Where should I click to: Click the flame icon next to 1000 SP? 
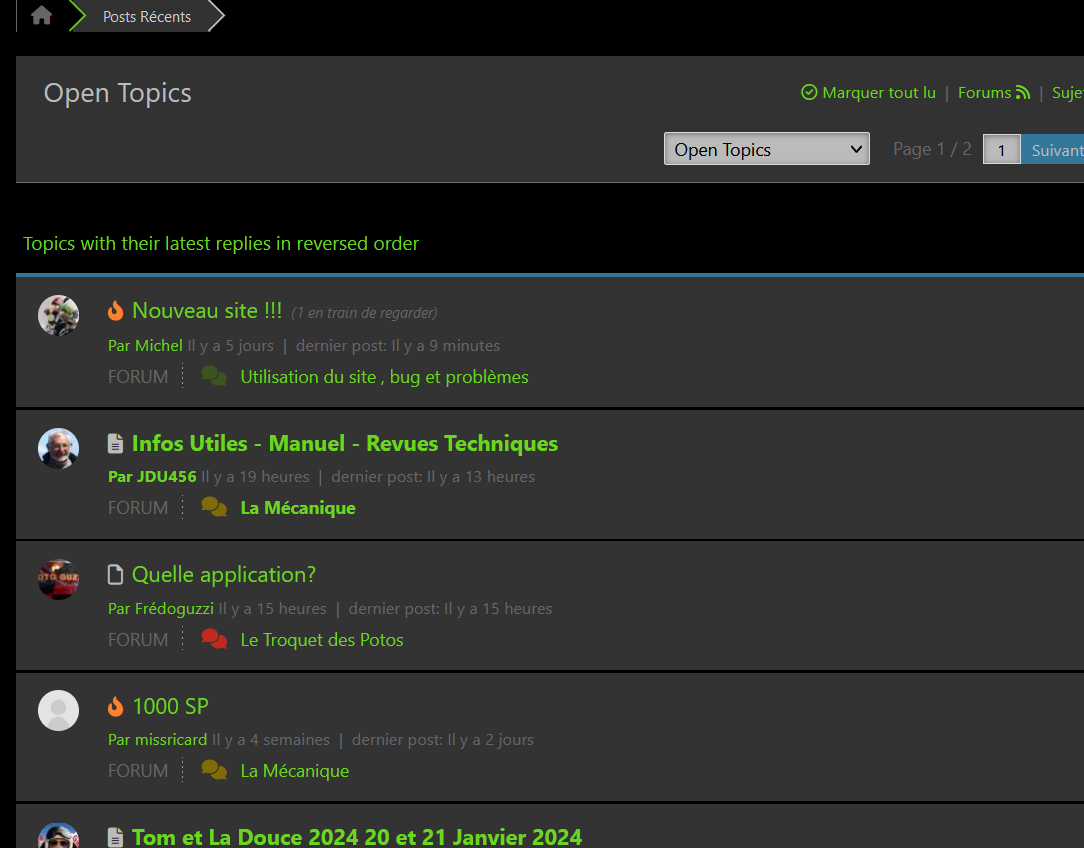point(116,707)
